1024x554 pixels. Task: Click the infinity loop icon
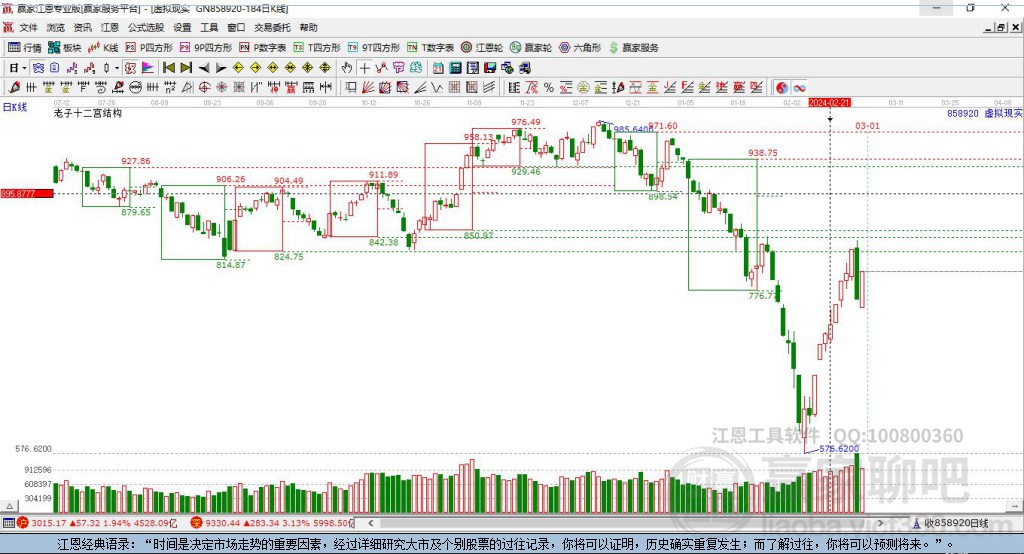pos(799,88)
